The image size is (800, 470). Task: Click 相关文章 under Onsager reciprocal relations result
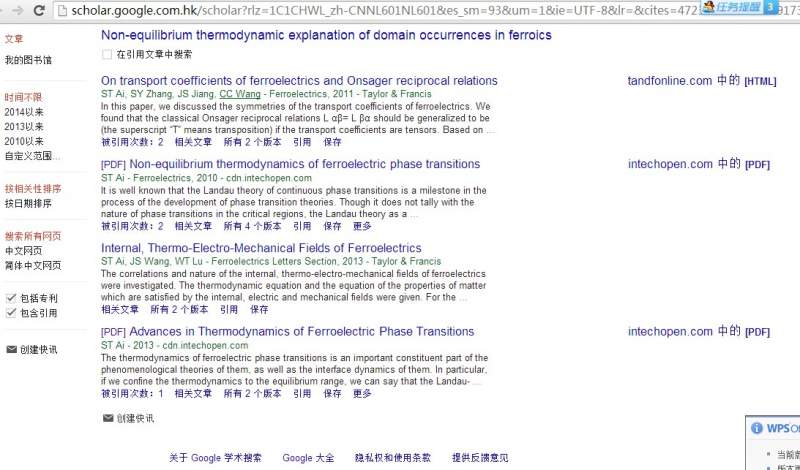click(193, 142)
